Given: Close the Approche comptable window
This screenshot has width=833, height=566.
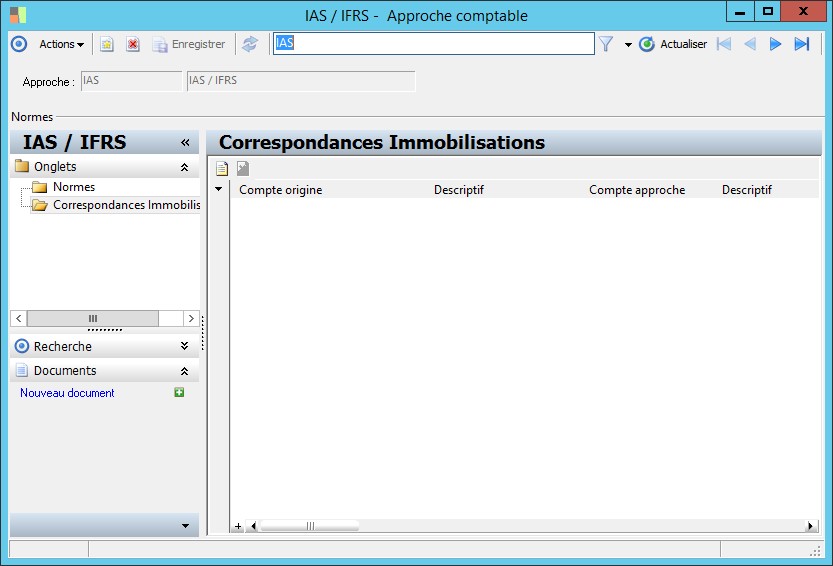Looking at the screenshot, I should (803, 12).
